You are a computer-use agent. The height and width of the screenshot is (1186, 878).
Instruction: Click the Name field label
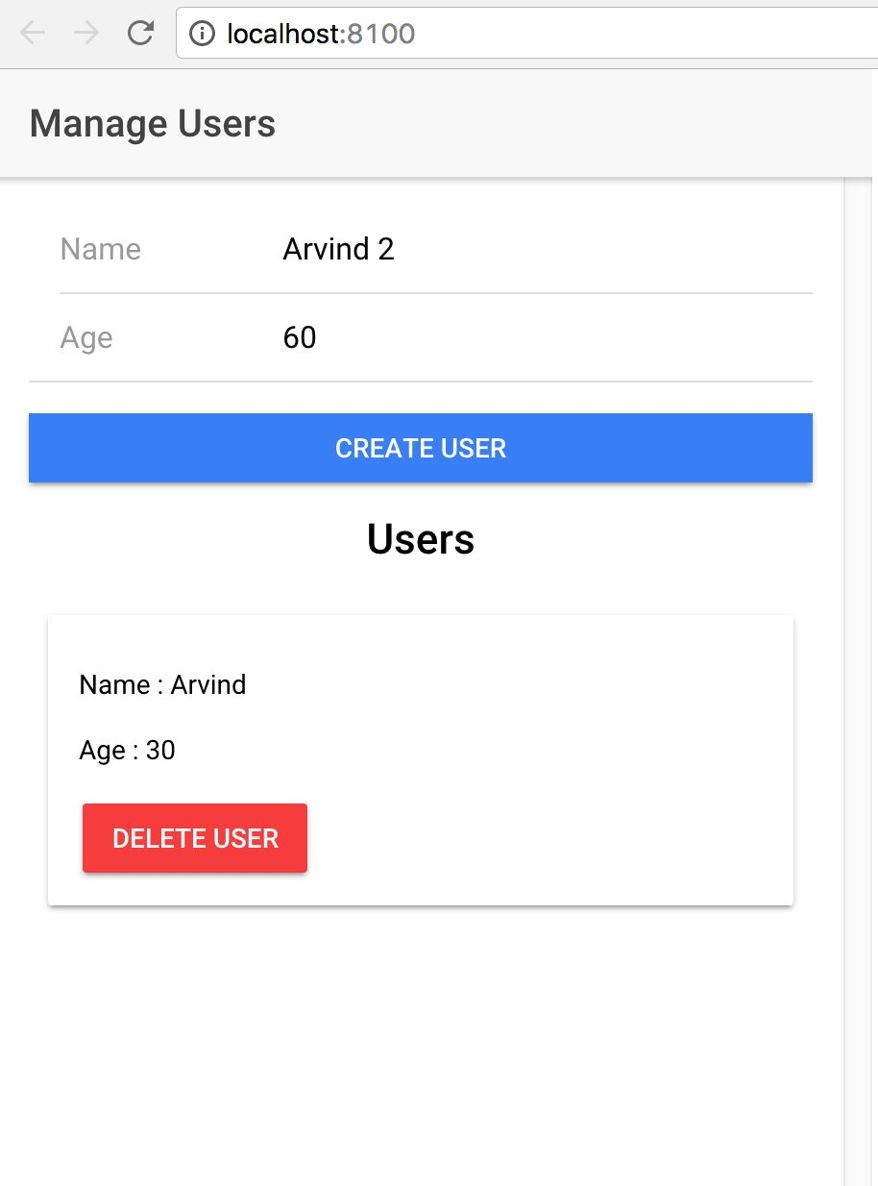pos(101,249)
